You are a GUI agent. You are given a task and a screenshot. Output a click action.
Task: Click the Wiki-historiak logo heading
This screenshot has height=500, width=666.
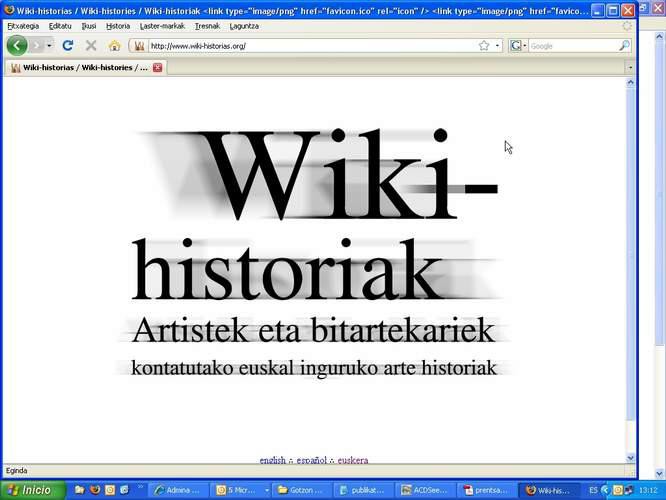point(314,215)
